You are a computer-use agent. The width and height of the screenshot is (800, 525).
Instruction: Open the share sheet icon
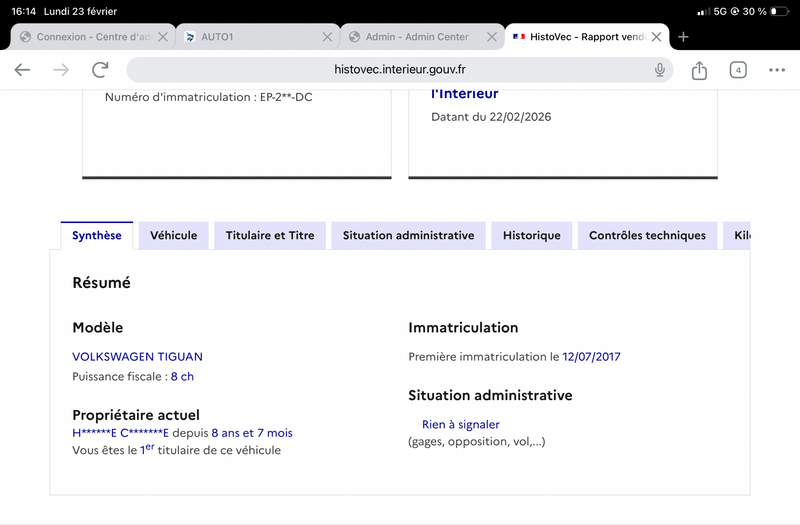(699, 70)
